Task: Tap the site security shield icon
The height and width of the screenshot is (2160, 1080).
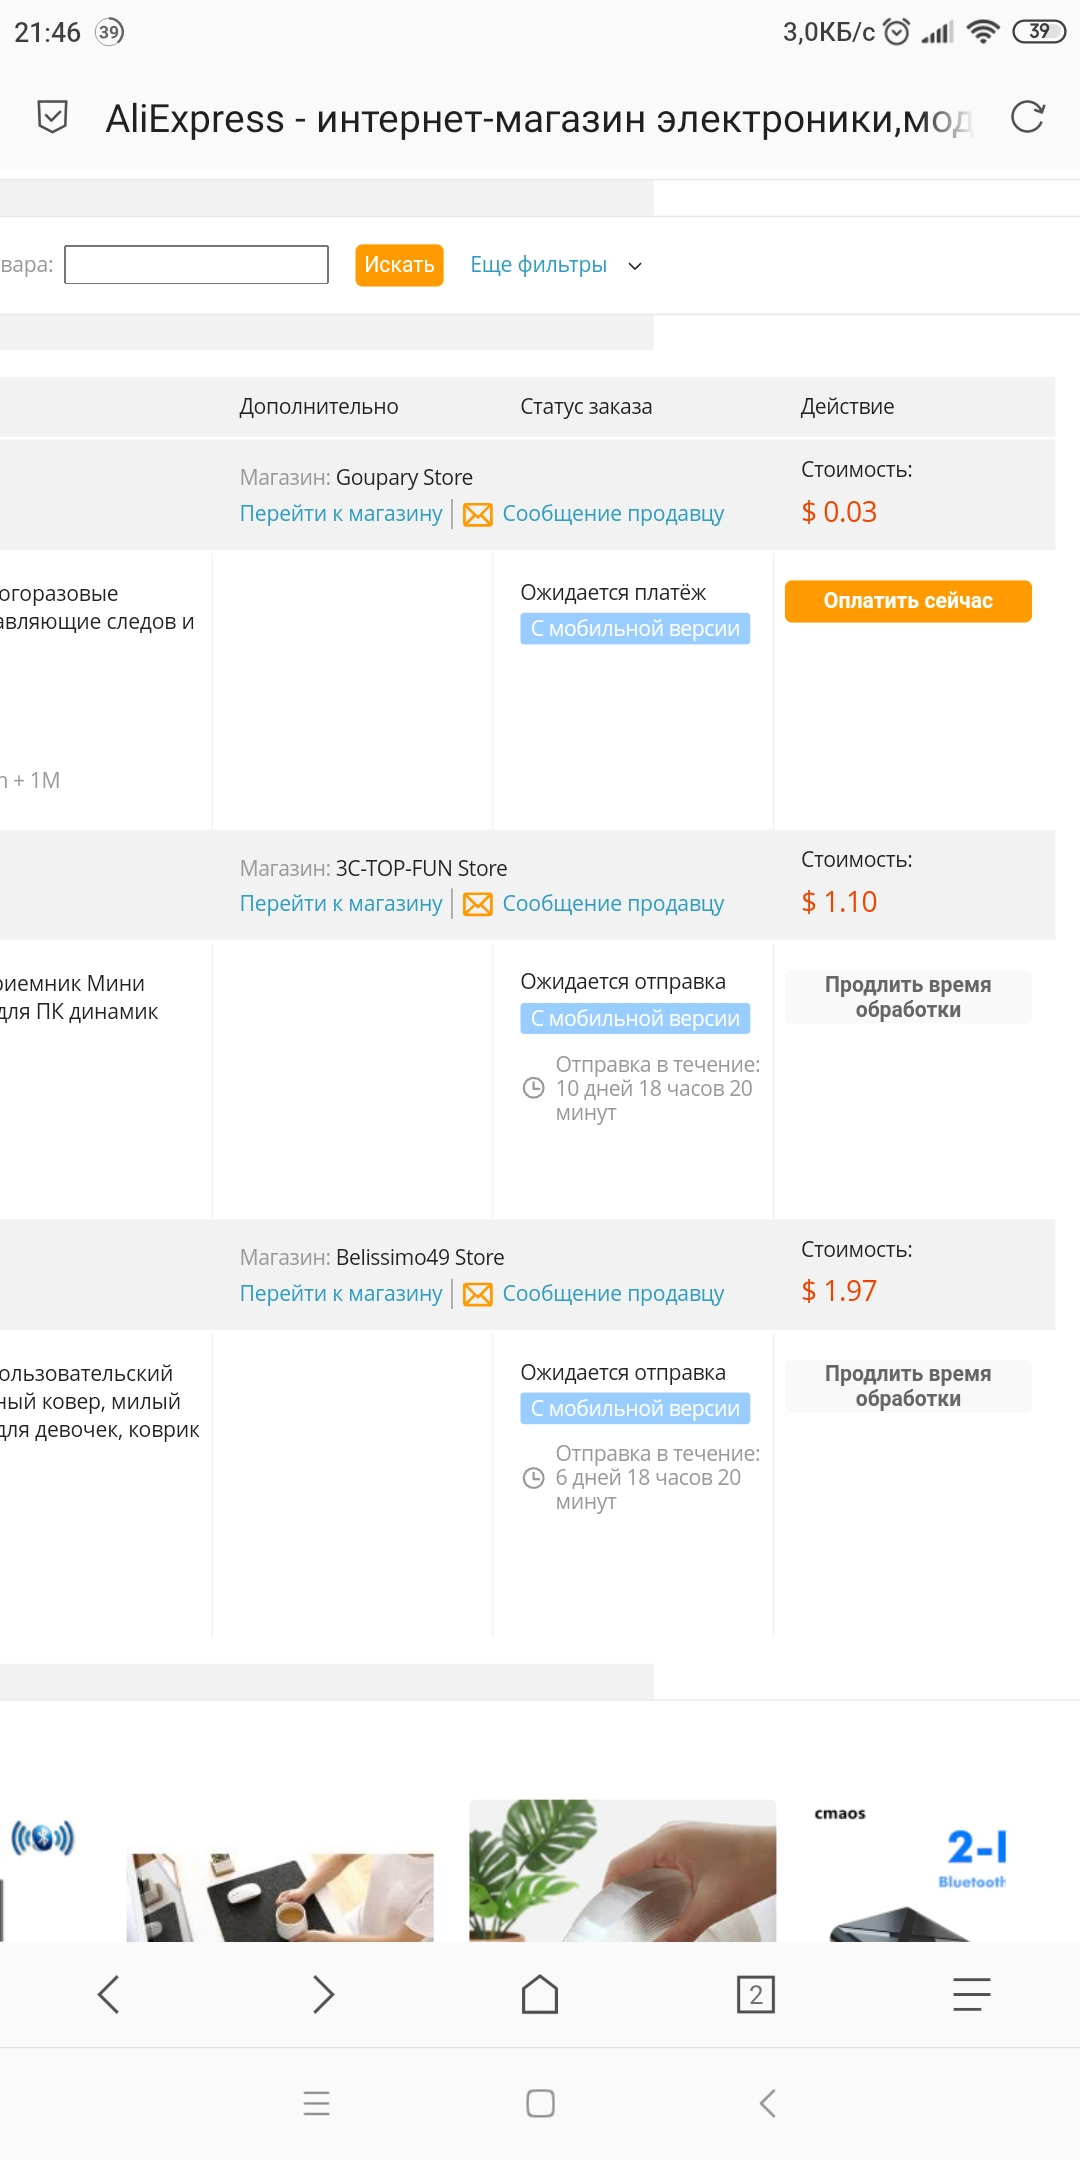Action: (x=52, y=117)
